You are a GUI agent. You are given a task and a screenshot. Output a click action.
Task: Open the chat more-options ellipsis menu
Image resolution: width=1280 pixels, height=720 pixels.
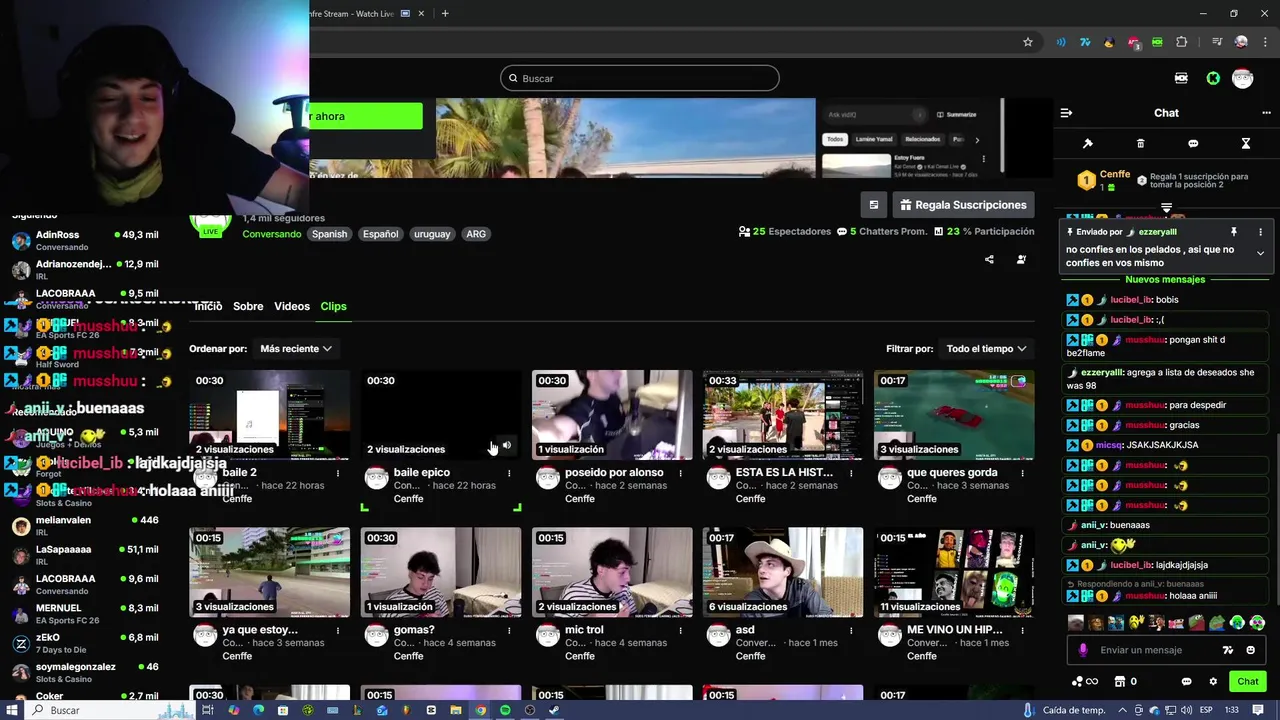(x=1266, y=113)
